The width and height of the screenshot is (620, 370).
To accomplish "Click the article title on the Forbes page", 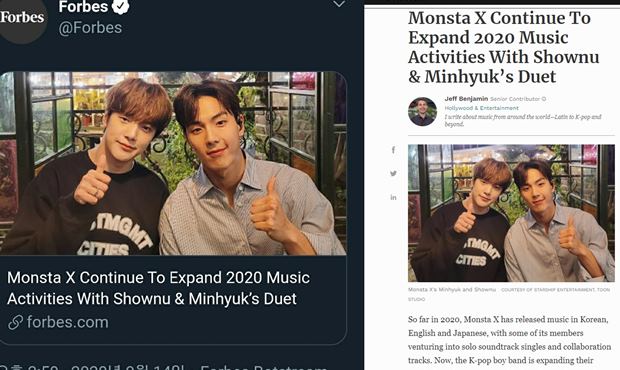I will [x=503, y=47].
